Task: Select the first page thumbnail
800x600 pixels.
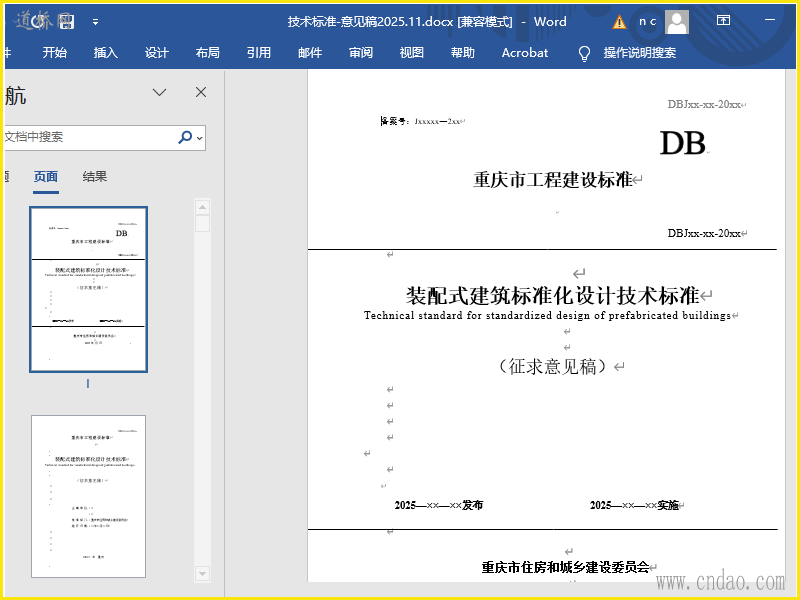Action: point(88,289)
